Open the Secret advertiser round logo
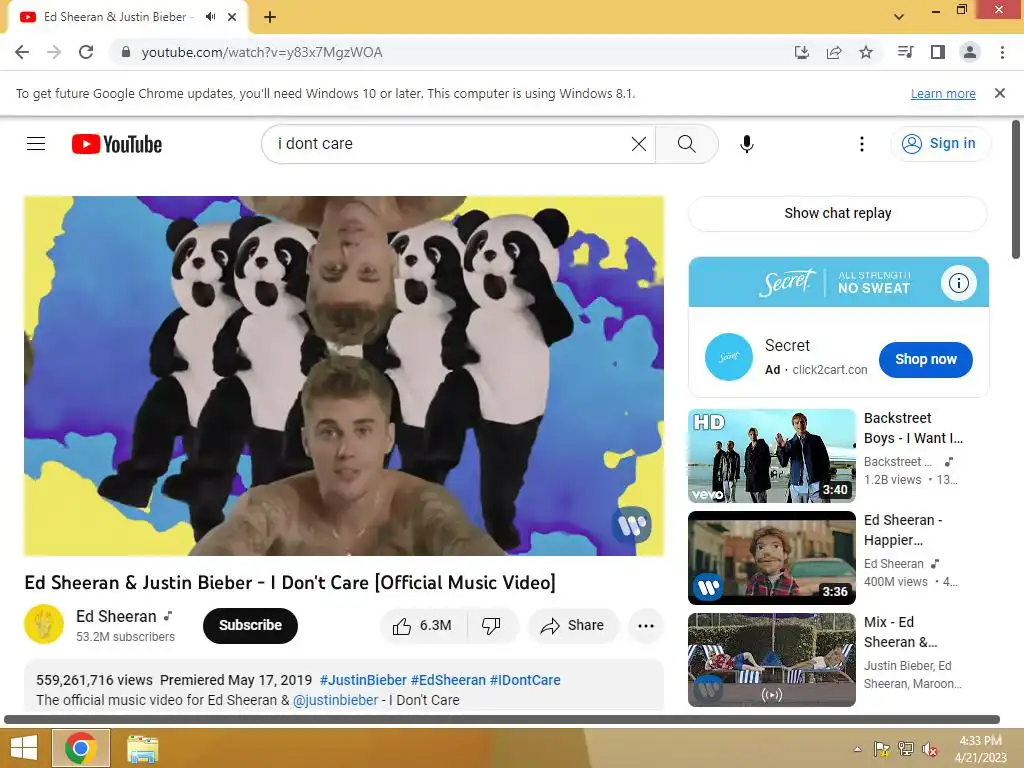1024x768 pixels. 729,357
